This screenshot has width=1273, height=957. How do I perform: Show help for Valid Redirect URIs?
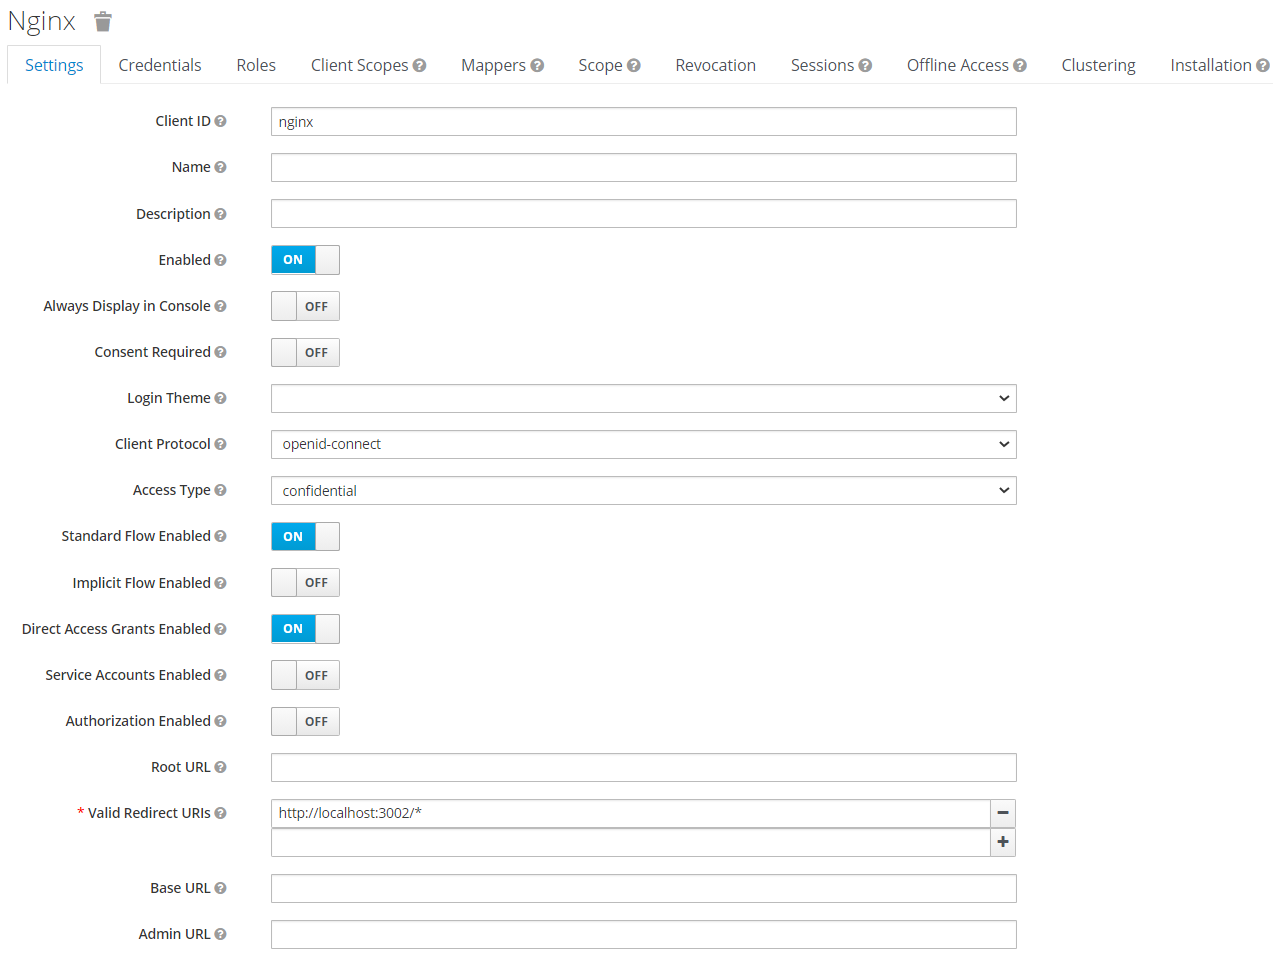tap(220, 813)
